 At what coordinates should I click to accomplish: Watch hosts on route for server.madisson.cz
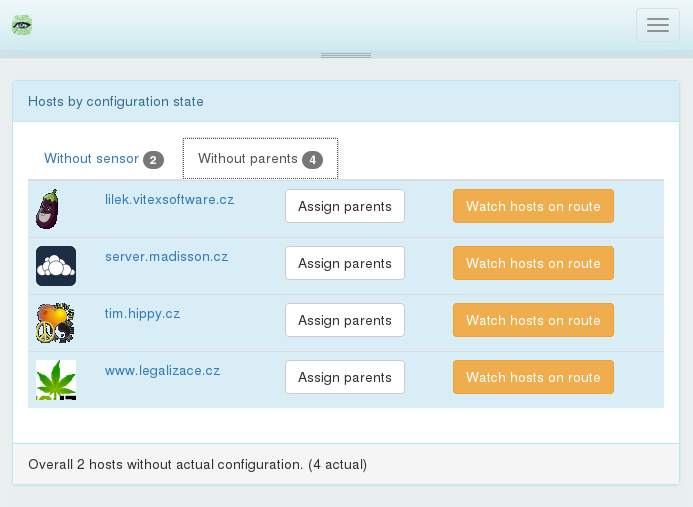click(533, 263)
